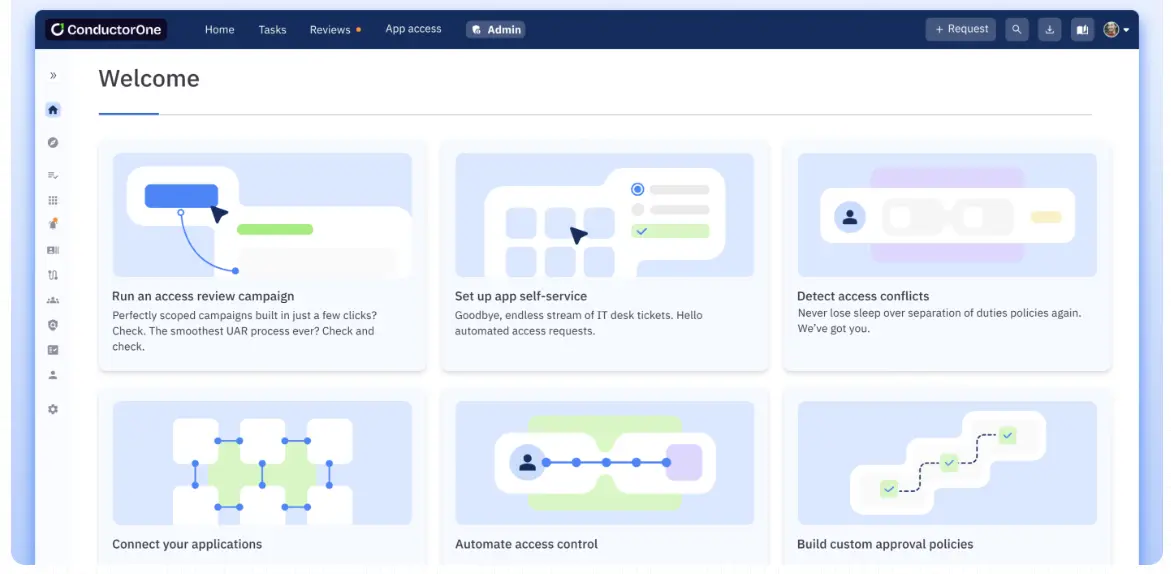Open the compass icon in the sidebar

(x=53, y=143)
